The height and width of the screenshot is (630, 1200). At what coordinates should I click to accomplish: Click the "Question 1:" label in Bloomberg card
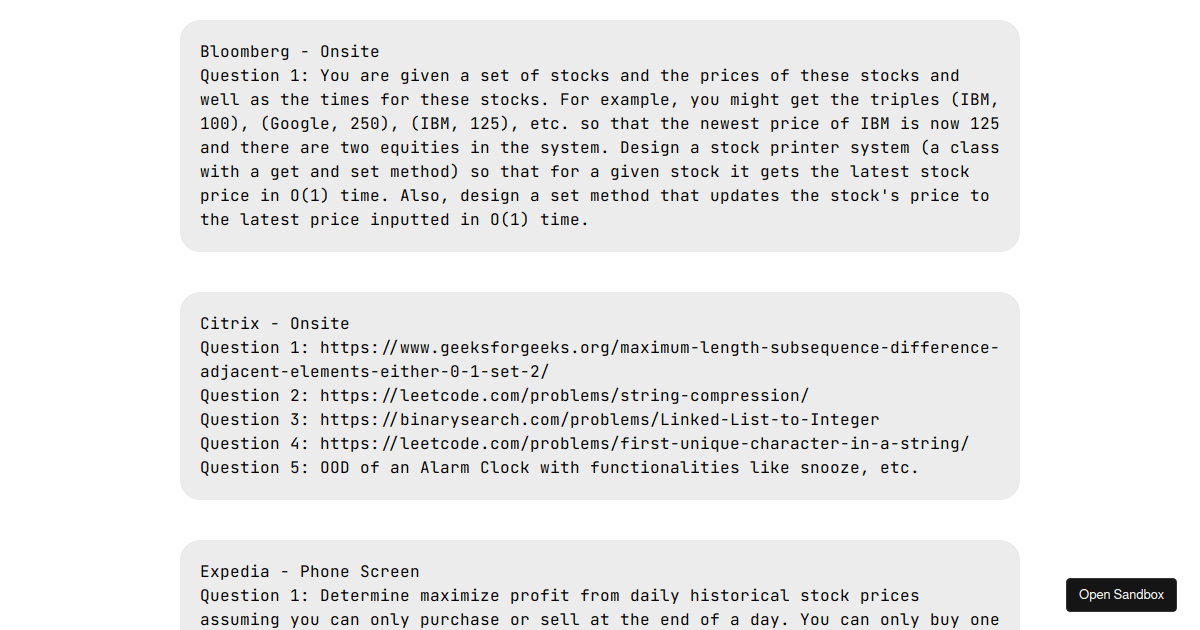[x=254, y=76]
